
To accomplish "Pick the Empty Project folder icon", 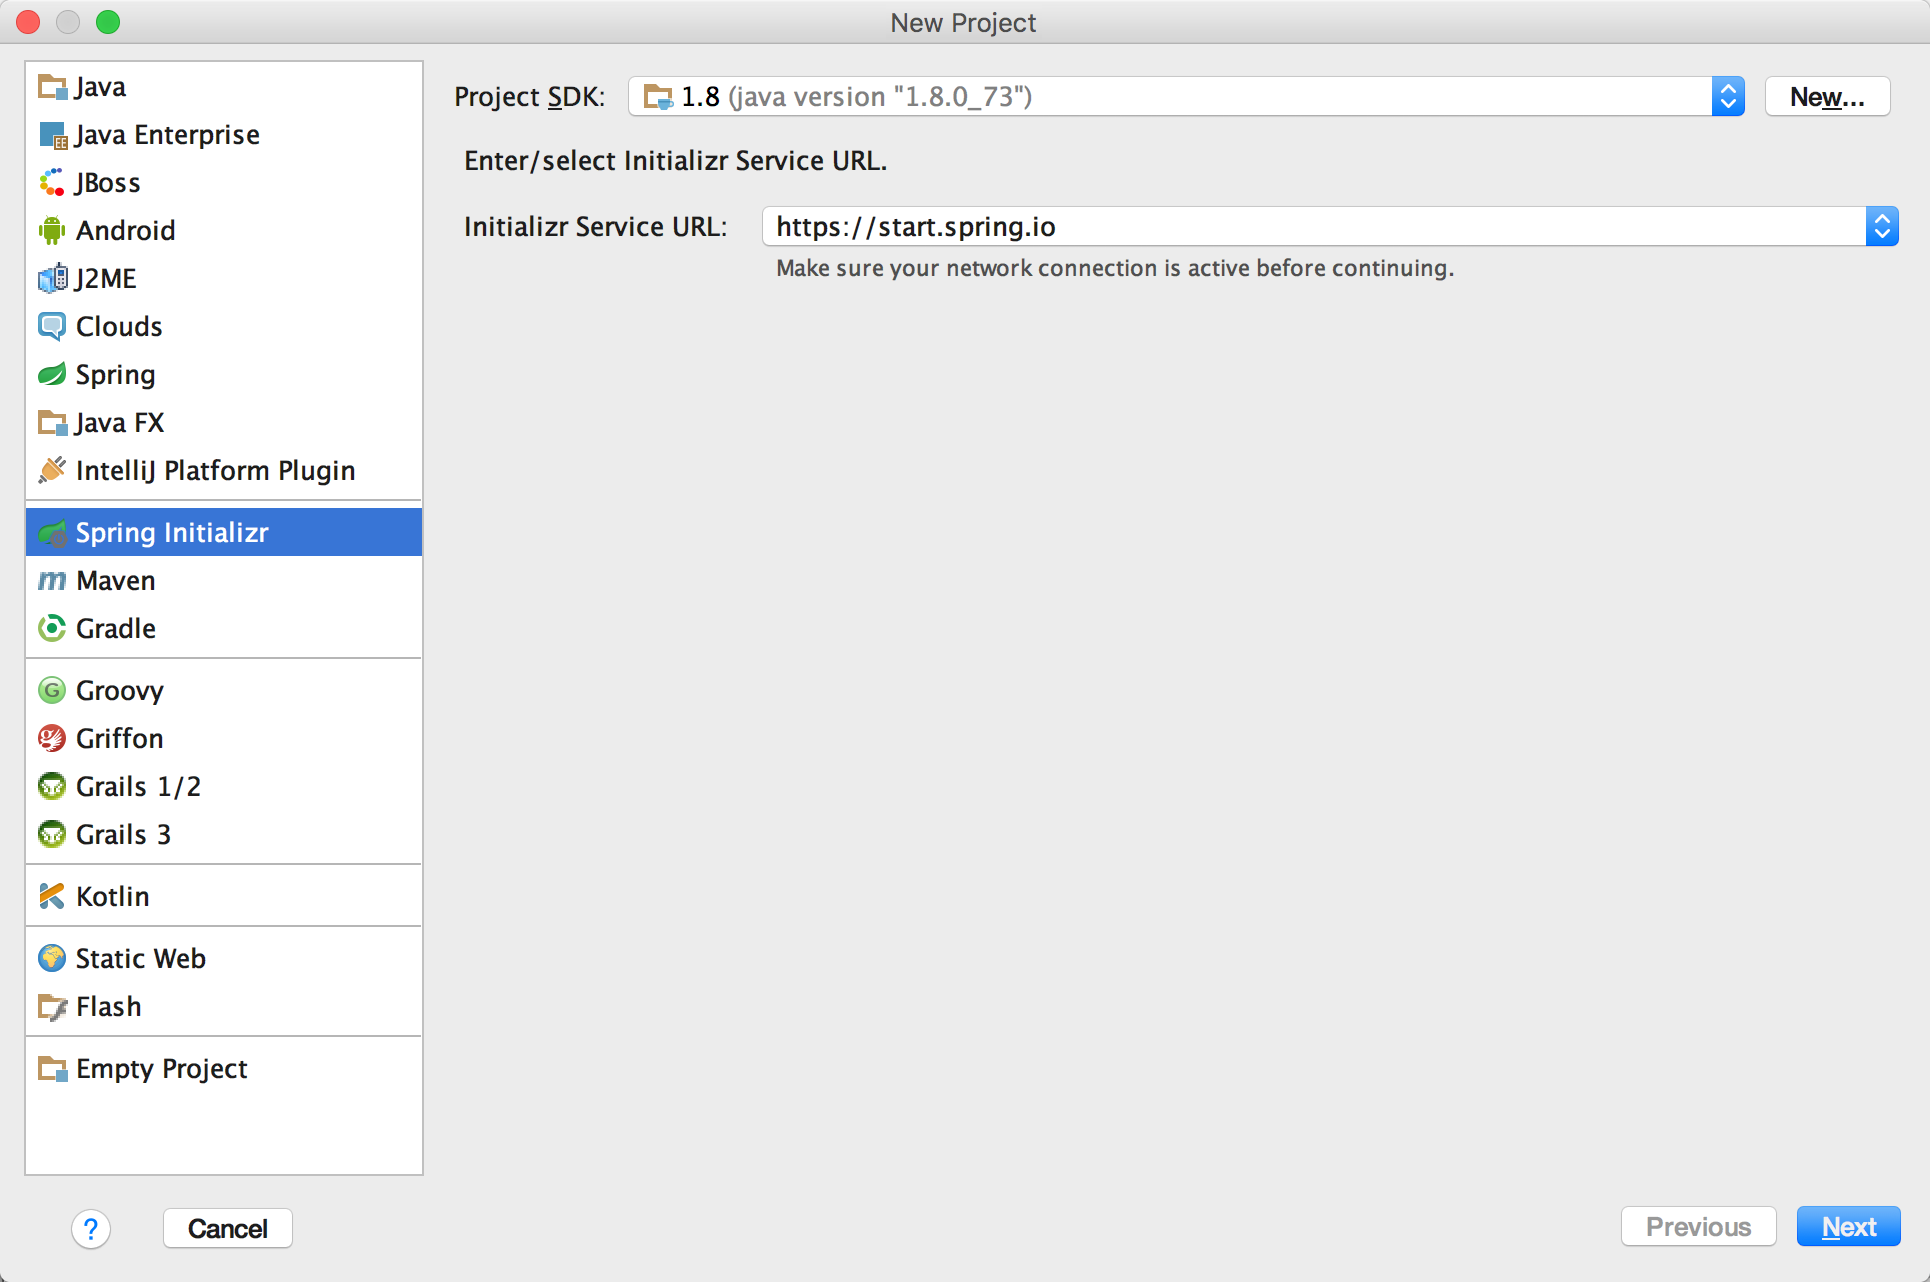I will [x=52, y=1069].
